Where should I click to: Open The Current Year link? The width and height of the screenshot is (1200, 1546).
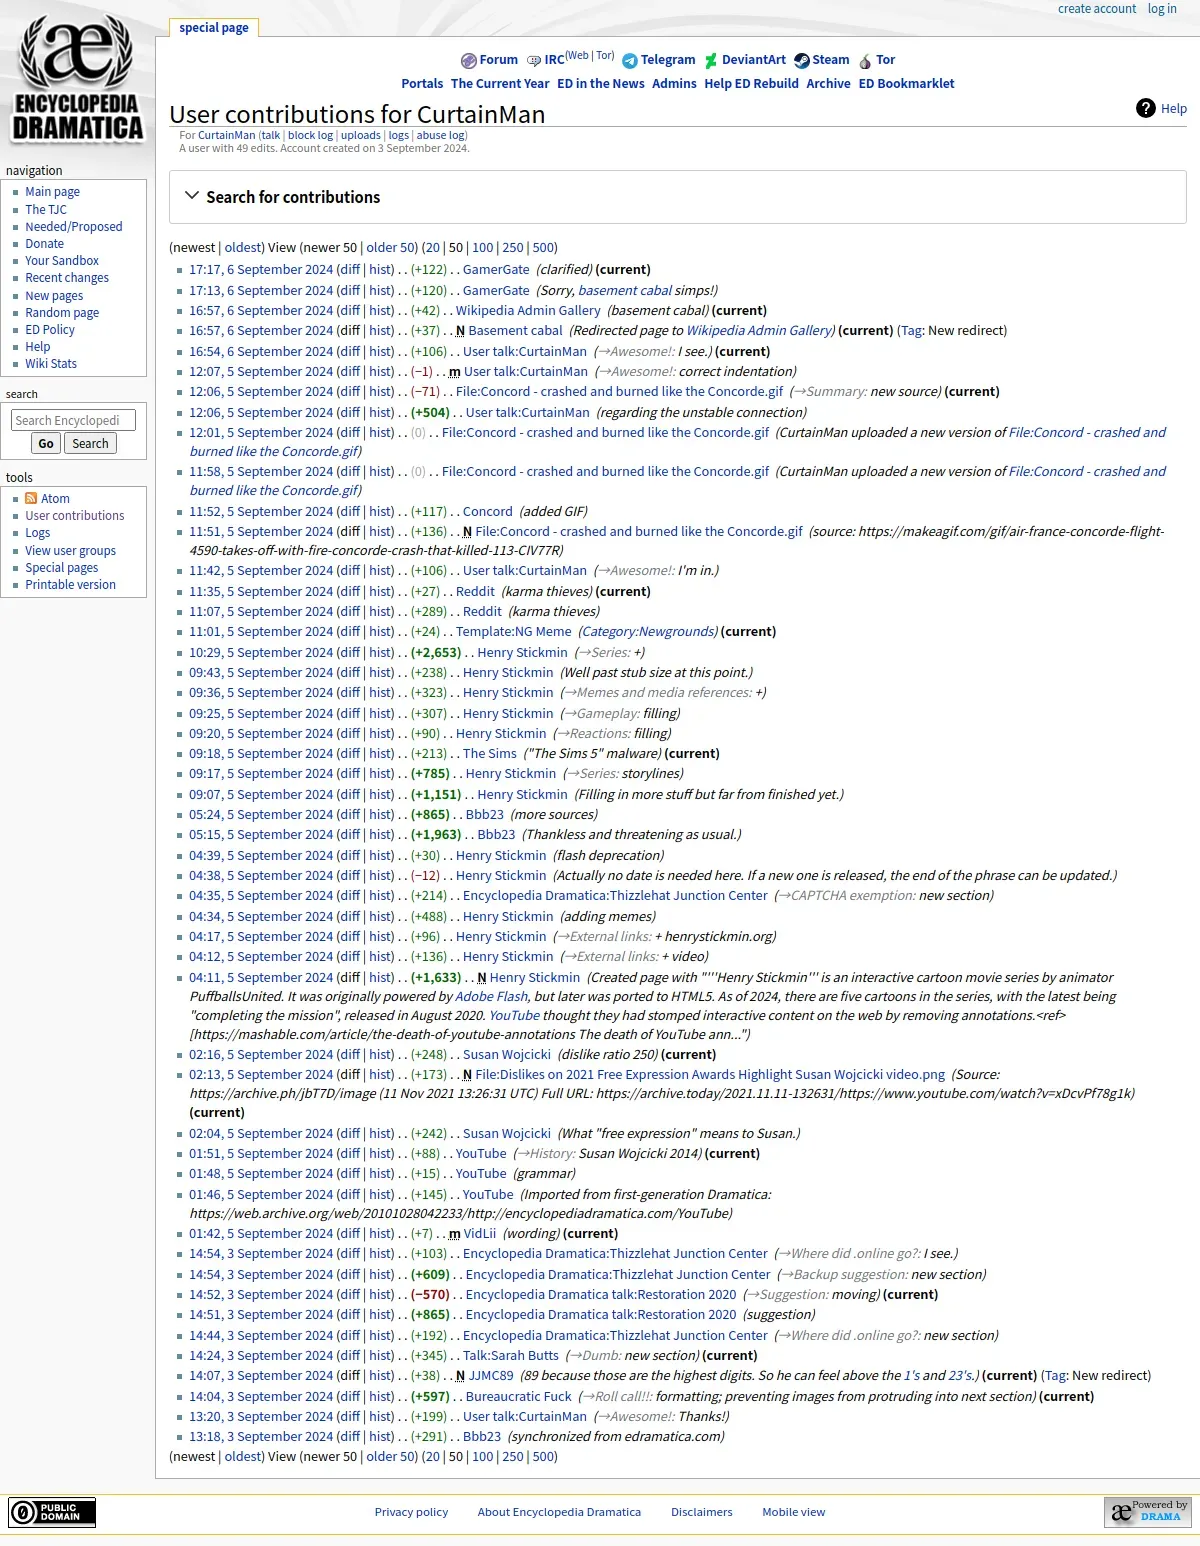click(x=500, y=84)
